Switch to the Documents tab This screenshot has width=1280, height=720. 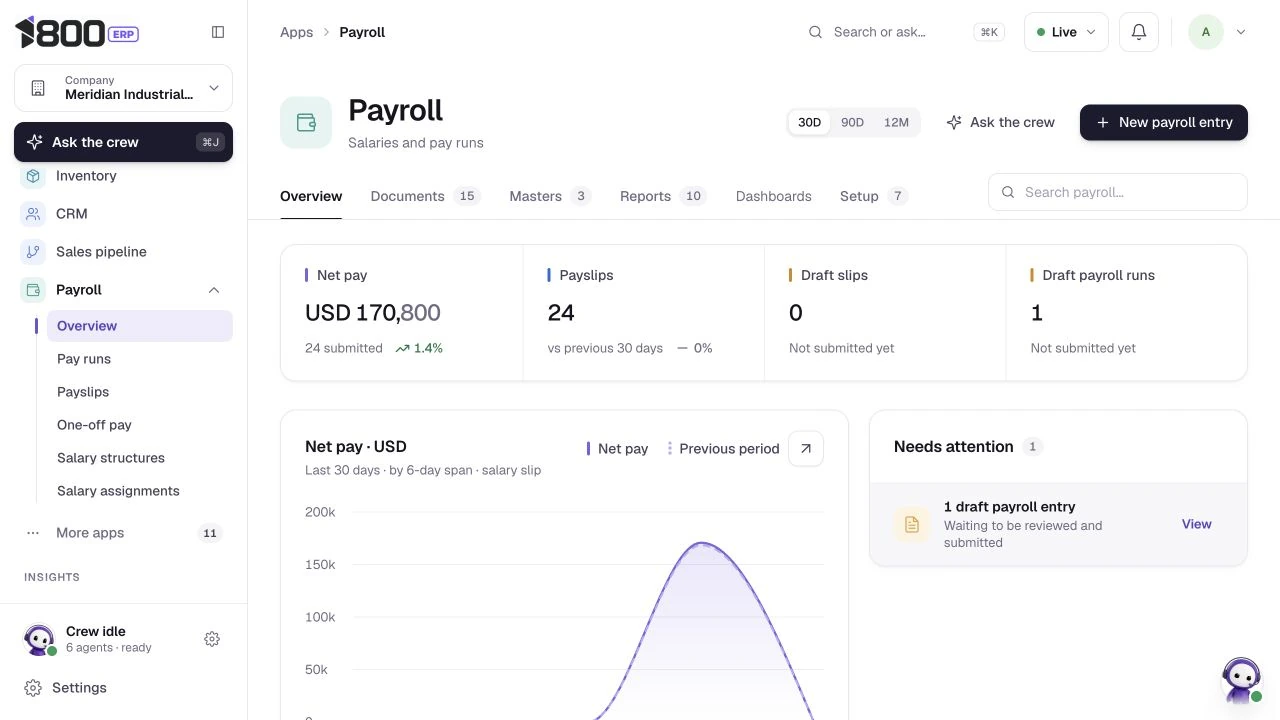425,196
